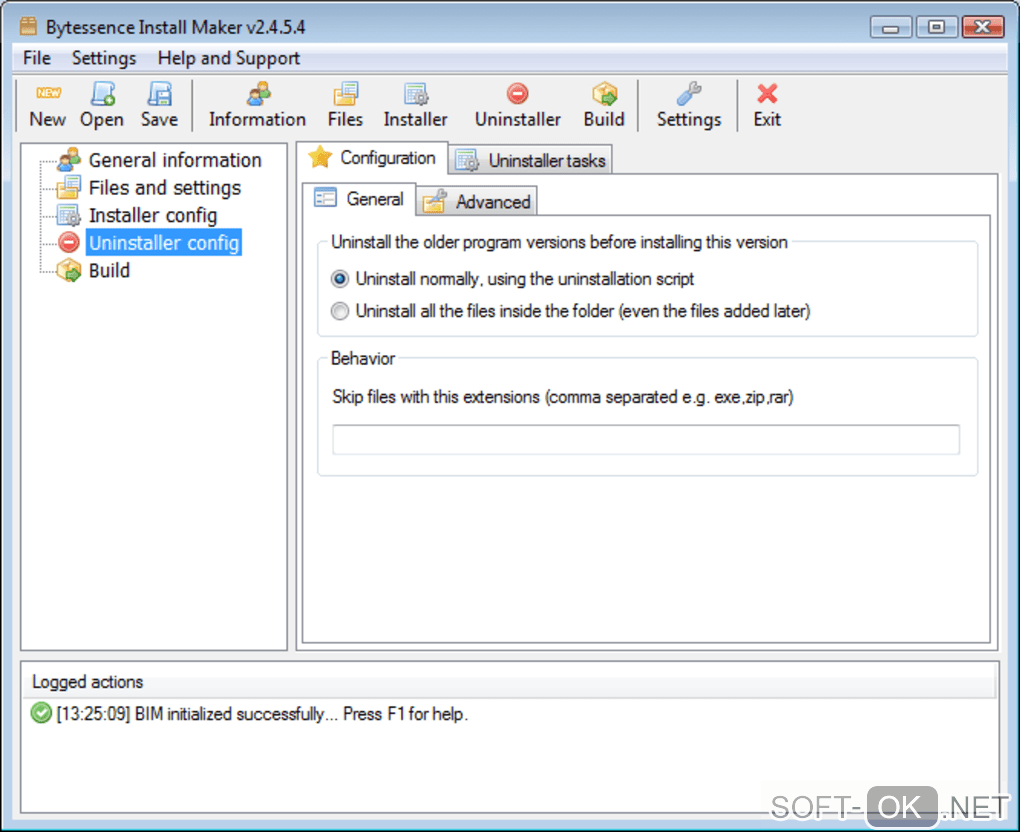Viewport: 1020px width, 832px height.
Task: Click the skip file extensions input field
Action: (x=646, y=440)
